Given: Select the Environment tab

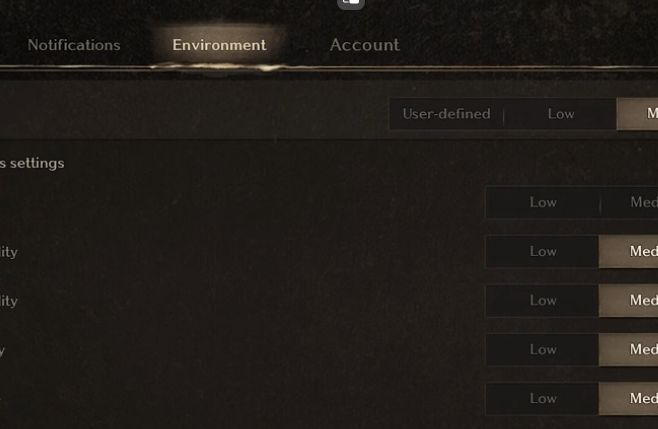Looking at the screenshot, I should tap(219, 45).
